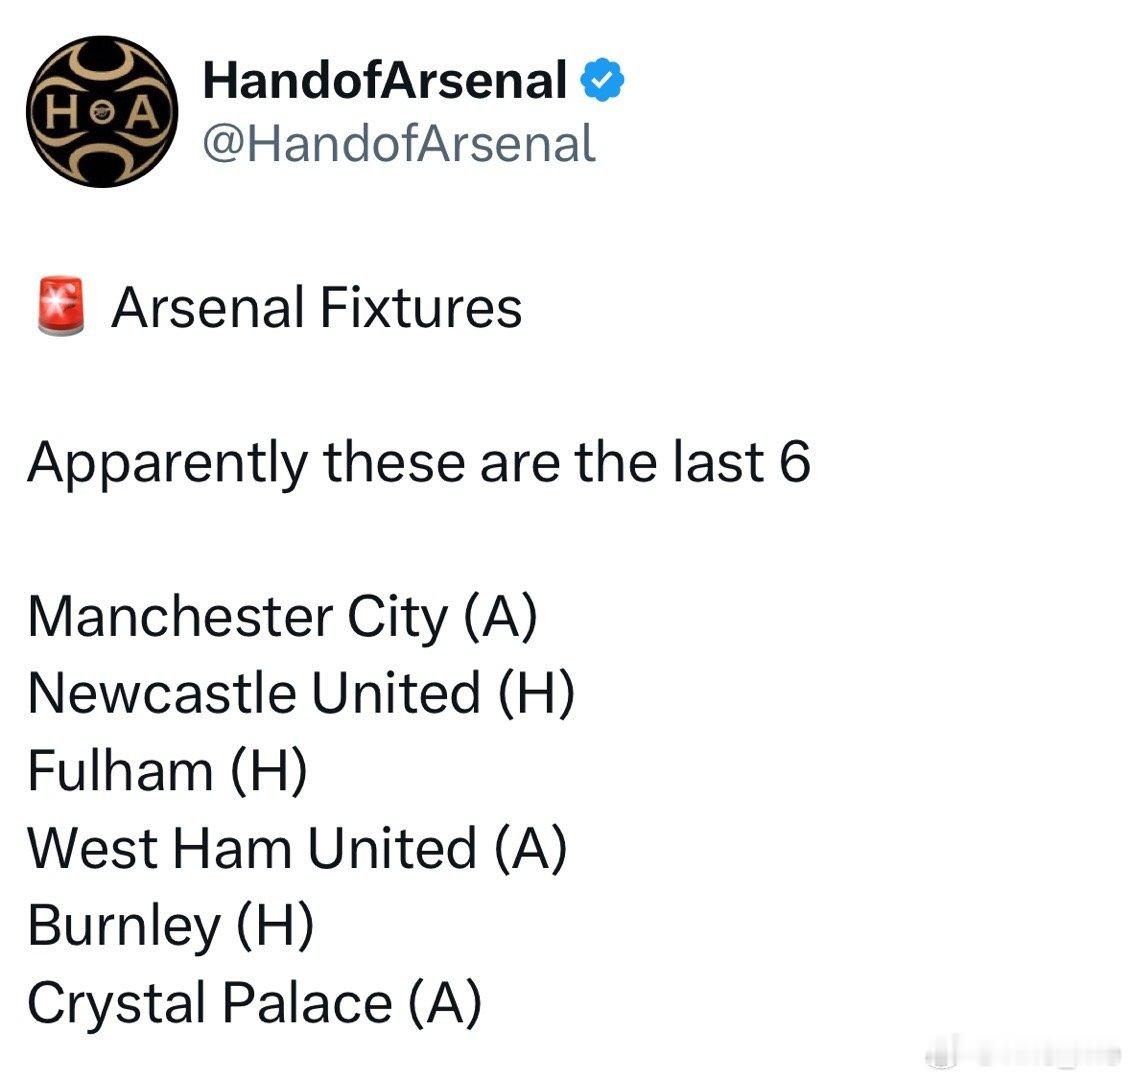Select the Crystal Palace fixture name
Image resolution: width=1131 pixels, height=1080 pixels.
(210, 1003)
